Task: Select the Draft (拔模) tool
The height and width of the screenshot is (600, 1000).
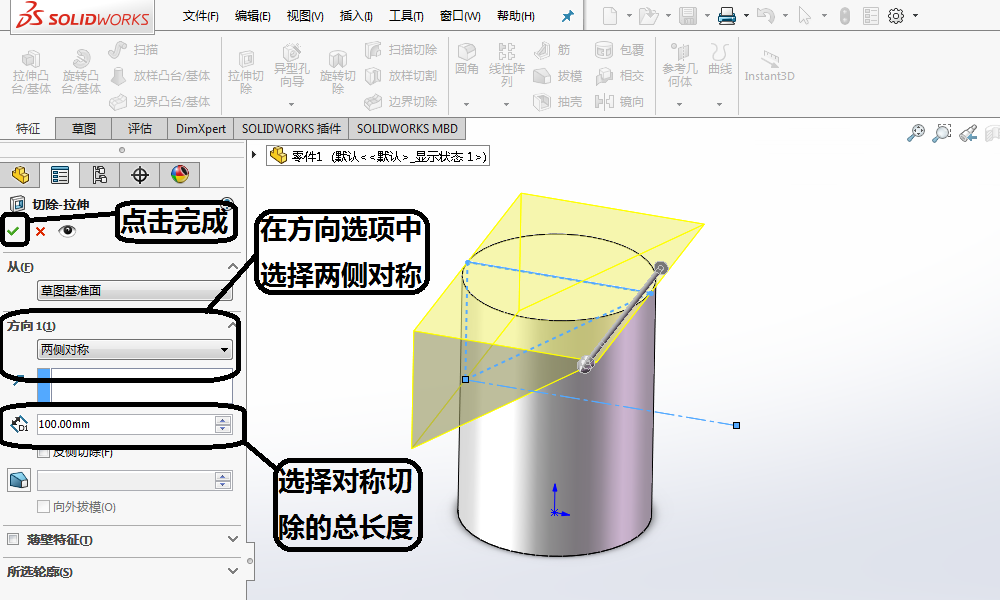Action: [x=557, y=76]
